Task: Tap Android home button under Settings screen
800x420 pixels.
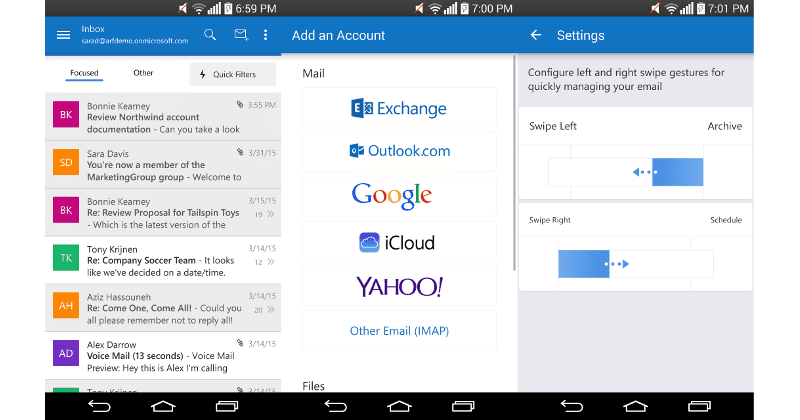Action: click(x=635, y=406)
